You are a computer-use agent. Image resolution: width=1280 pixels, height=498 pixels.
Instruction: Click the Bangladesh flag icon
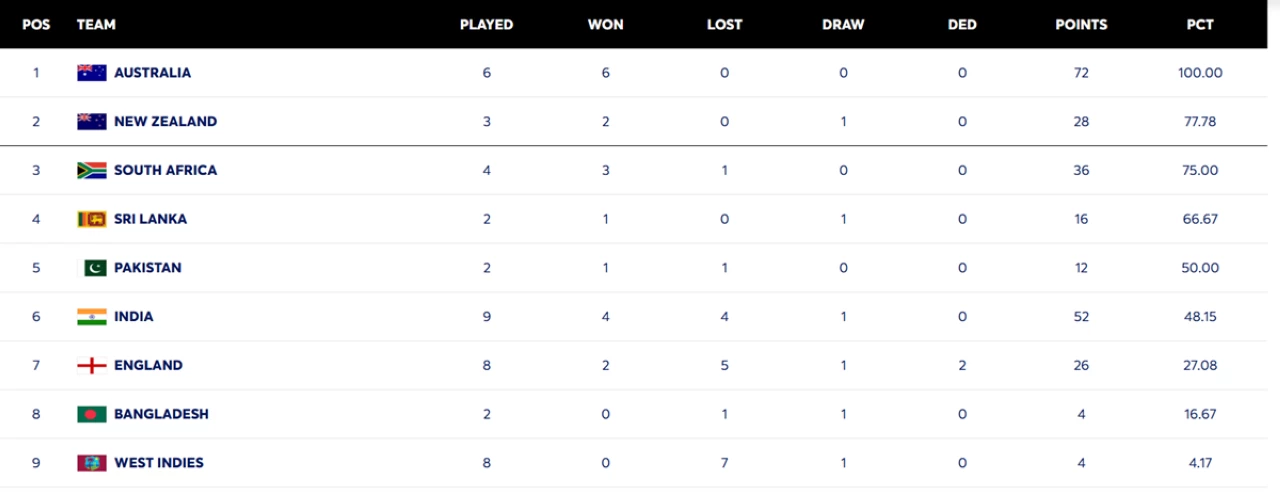click(x=91, y=414)
